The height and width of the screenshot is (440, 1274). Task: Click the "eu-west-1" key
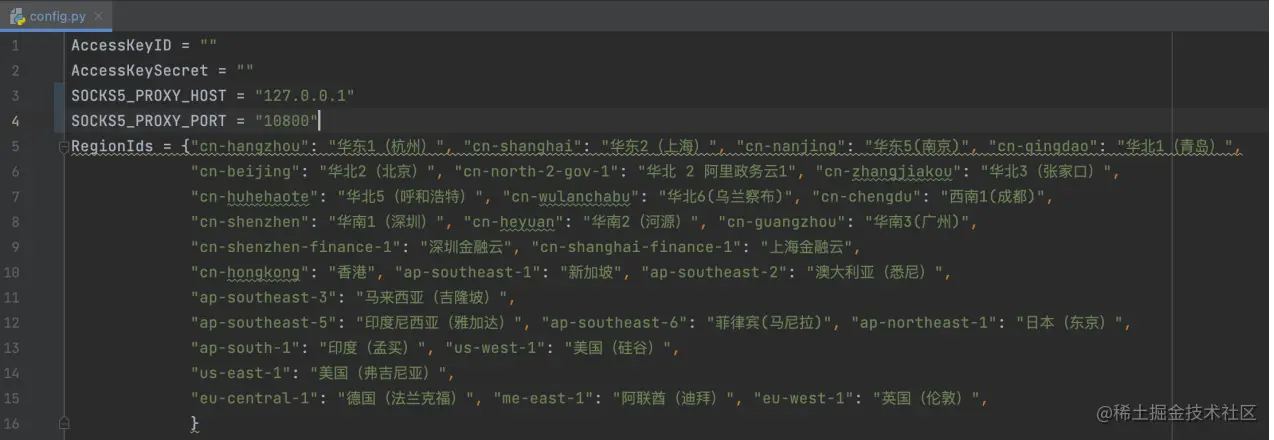coord(804,398)
